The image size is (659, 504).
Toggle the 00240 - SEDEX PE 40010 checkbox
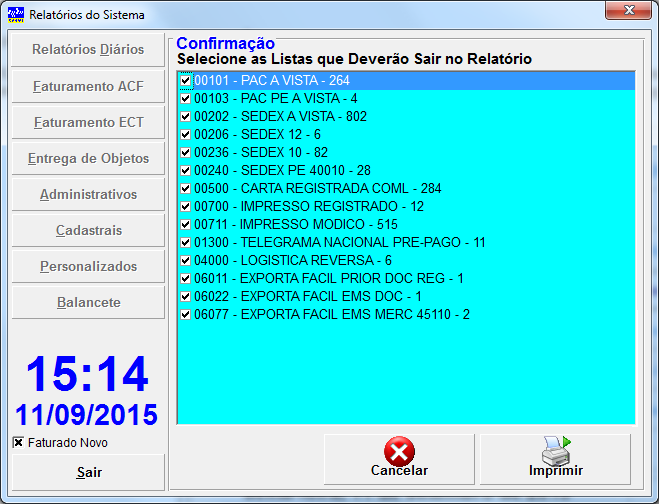click(x=185, y=170)
